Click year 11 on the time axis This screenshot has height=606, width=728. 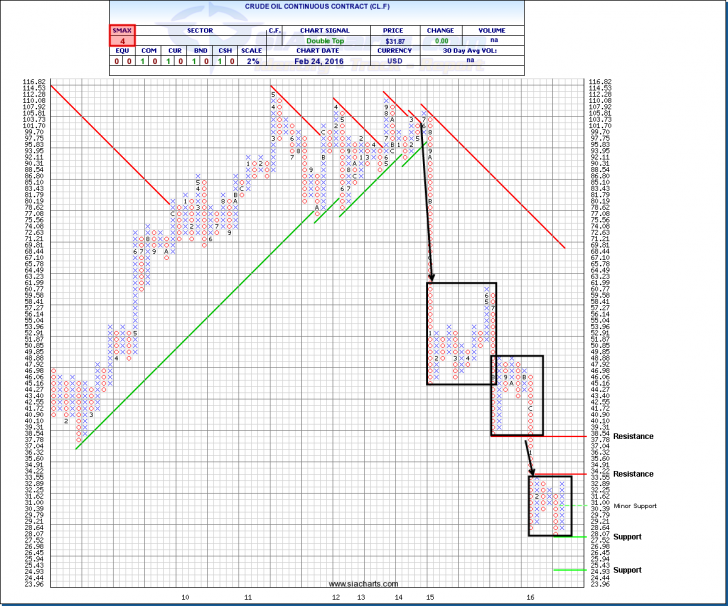pos(248,596)
